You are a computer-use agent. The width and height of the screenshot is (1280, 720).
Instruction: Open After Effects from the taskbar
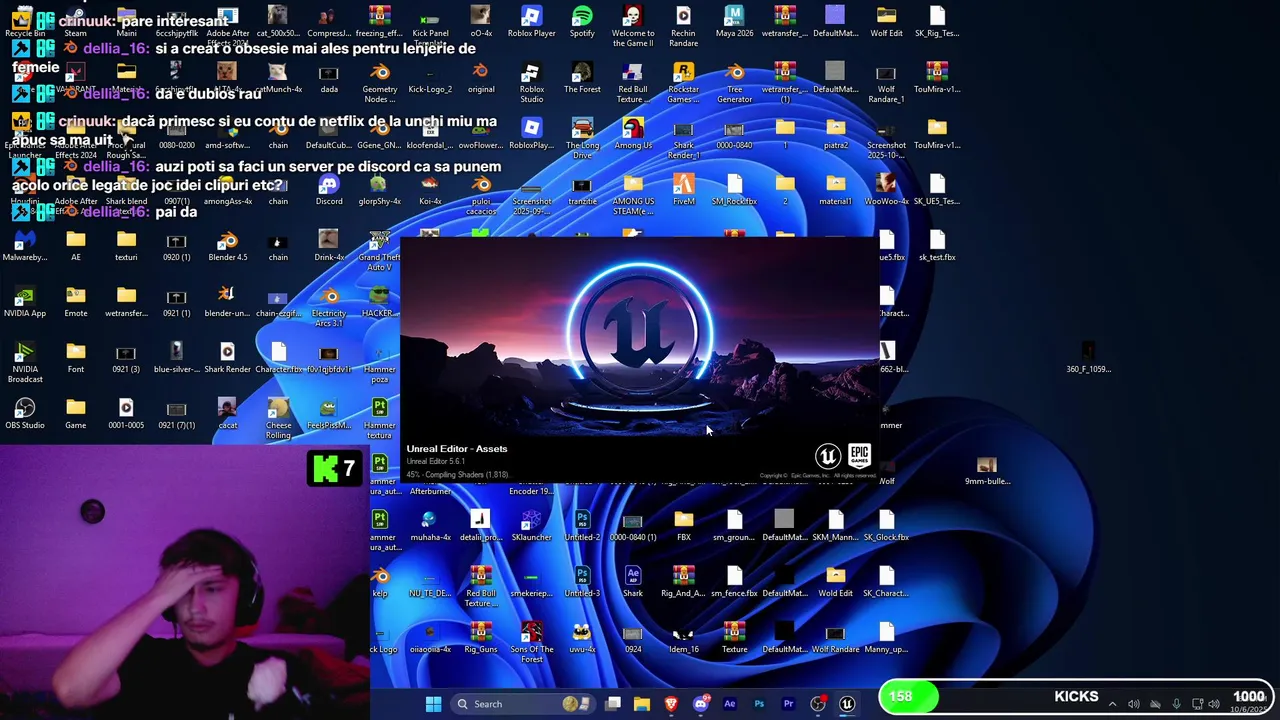[x=729, y=704]
